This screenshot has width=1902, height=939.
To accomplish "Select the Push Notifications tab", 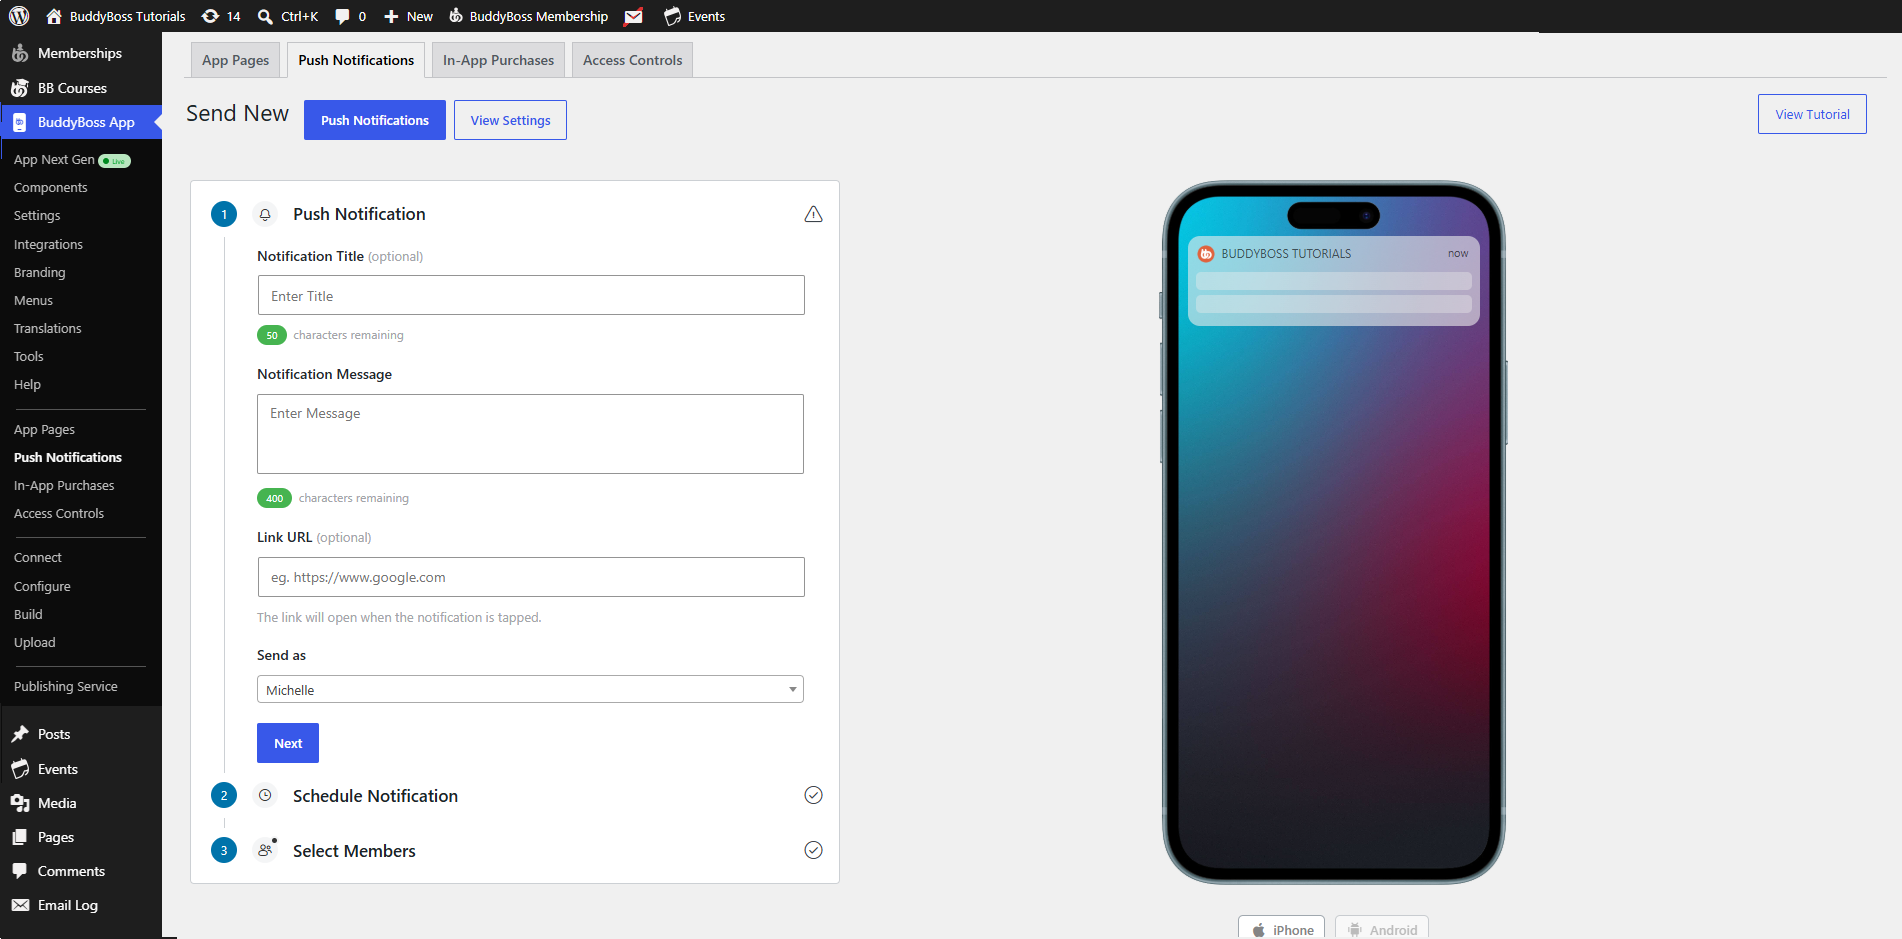I will 356,60.
